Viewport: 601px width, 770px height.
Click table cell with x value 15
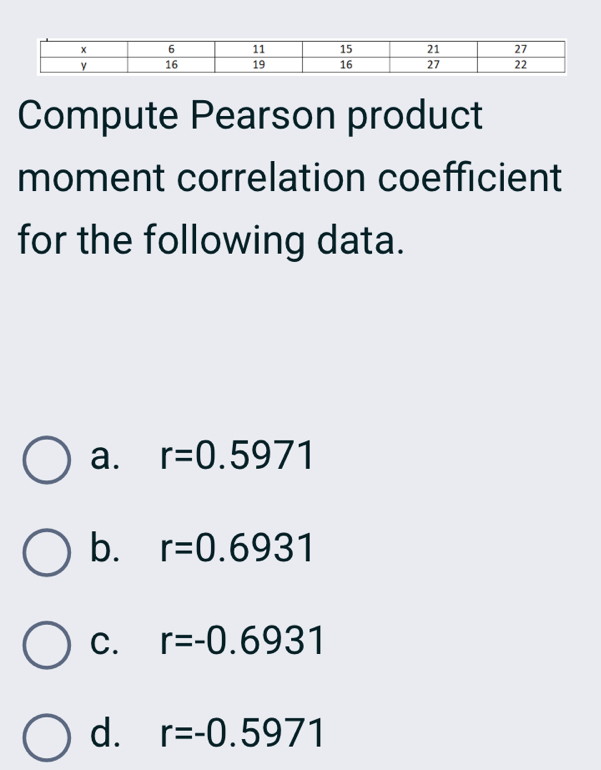[x=346, y=48]
